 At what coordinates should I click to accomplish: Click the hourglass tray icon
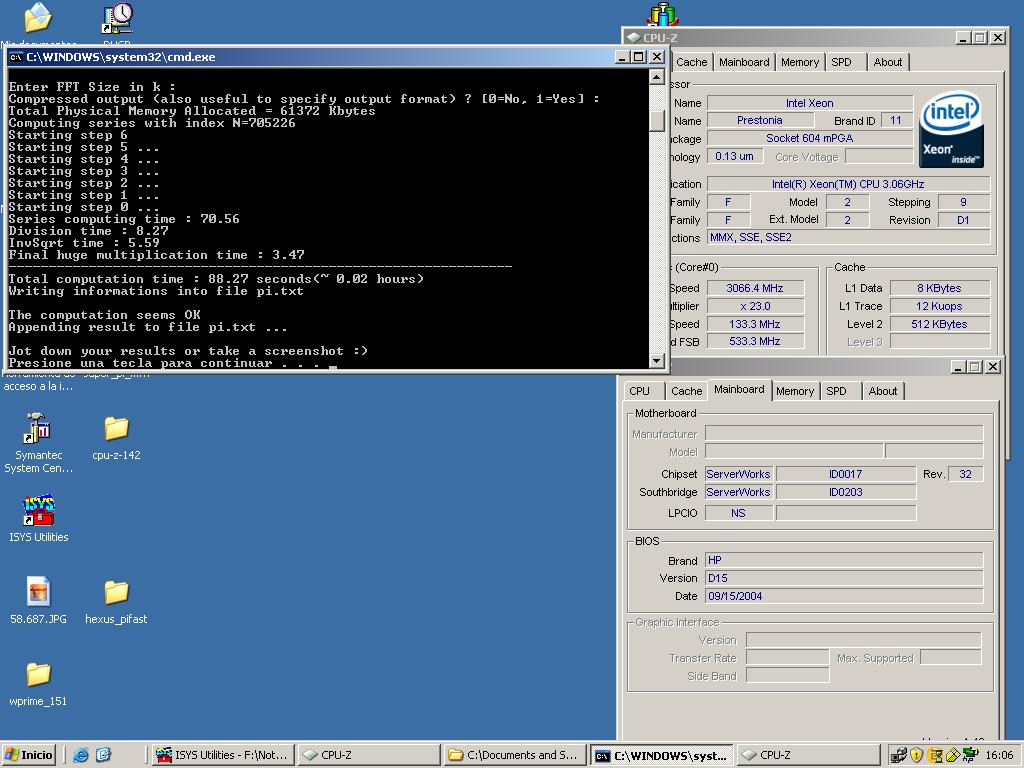(935, 755)
